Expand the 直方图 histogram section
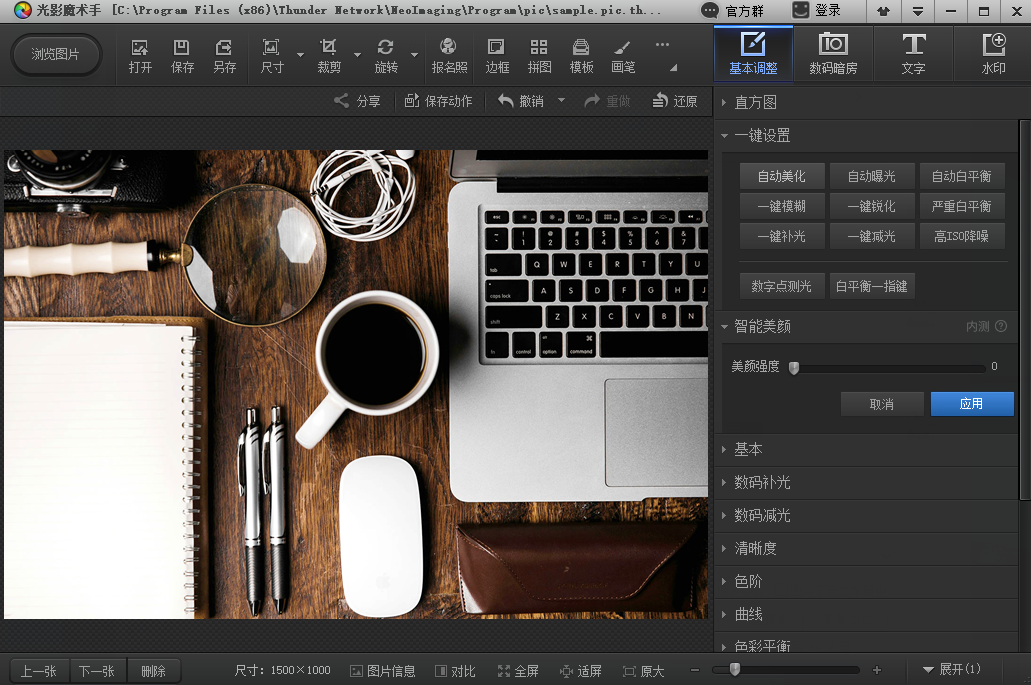The width and height of the screenshot is (1031, 685). pyautogui.click(x=755, y=102)
